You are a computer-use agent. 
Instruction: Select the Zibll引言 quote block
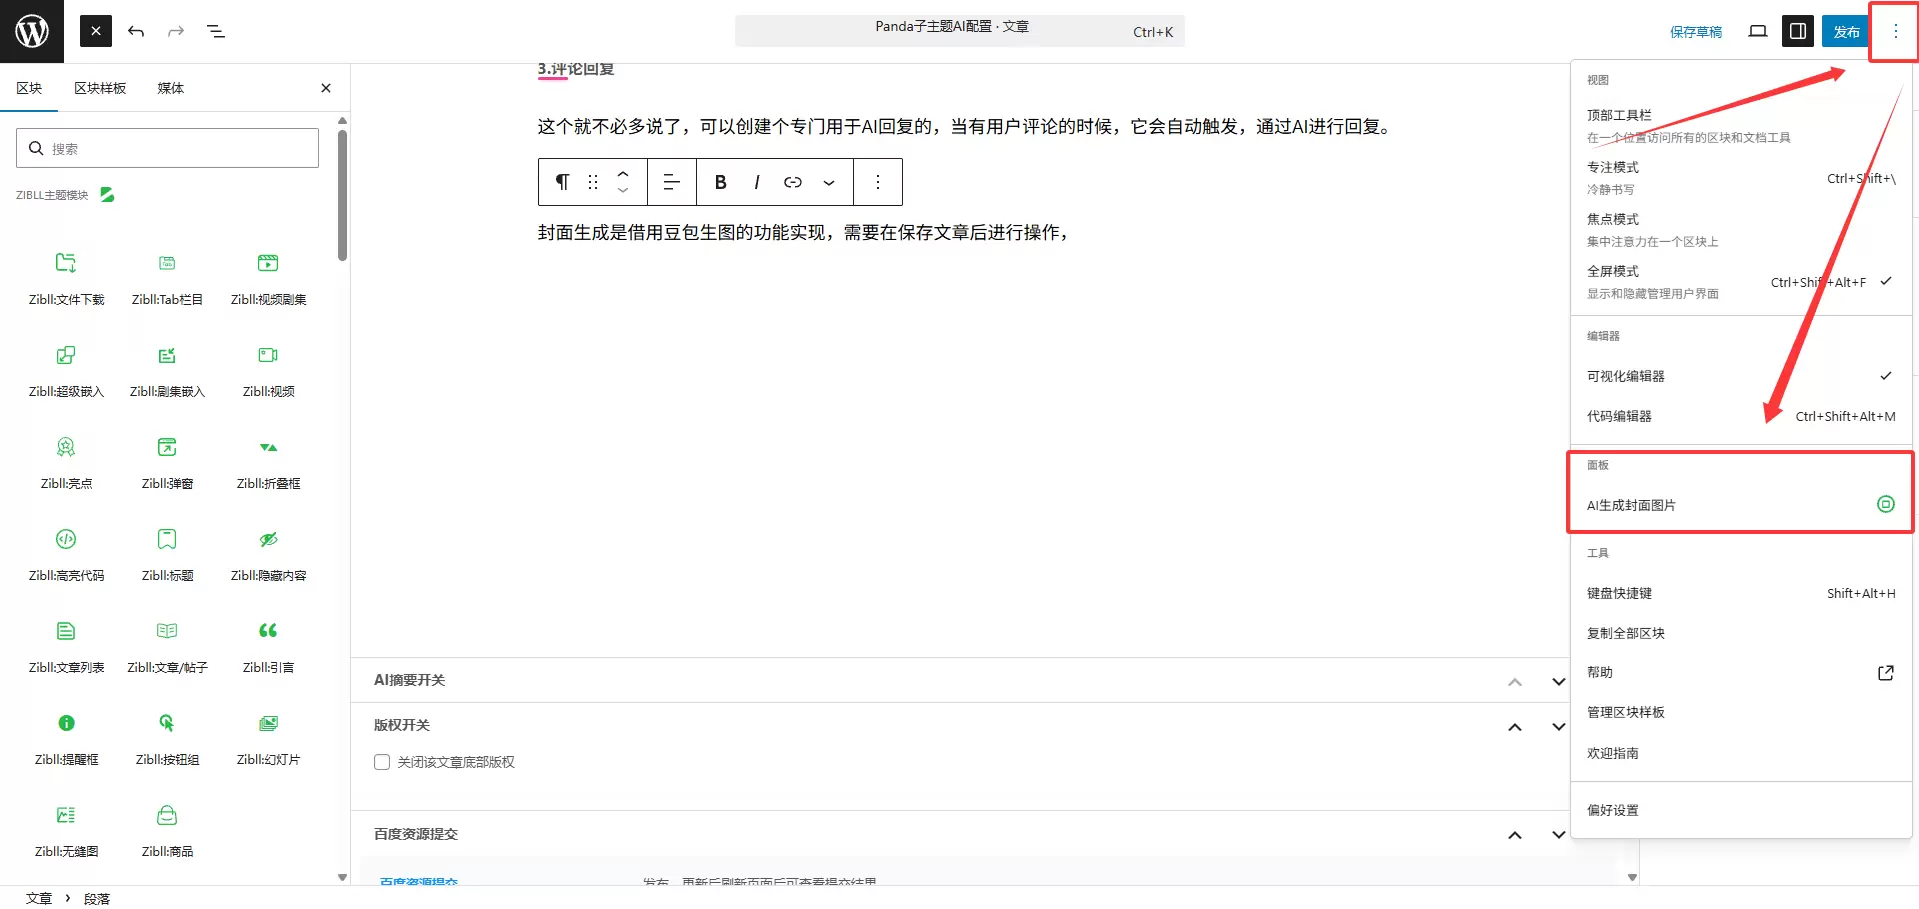(267, 645)
